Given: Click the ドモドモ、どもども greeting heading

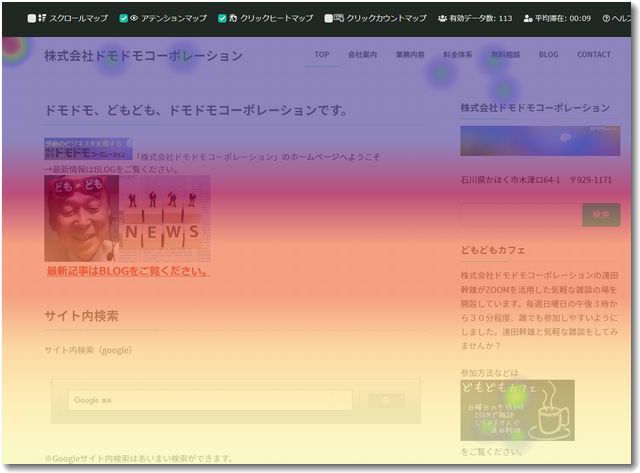Looking at the screenshot, I should tap(196, 110).
